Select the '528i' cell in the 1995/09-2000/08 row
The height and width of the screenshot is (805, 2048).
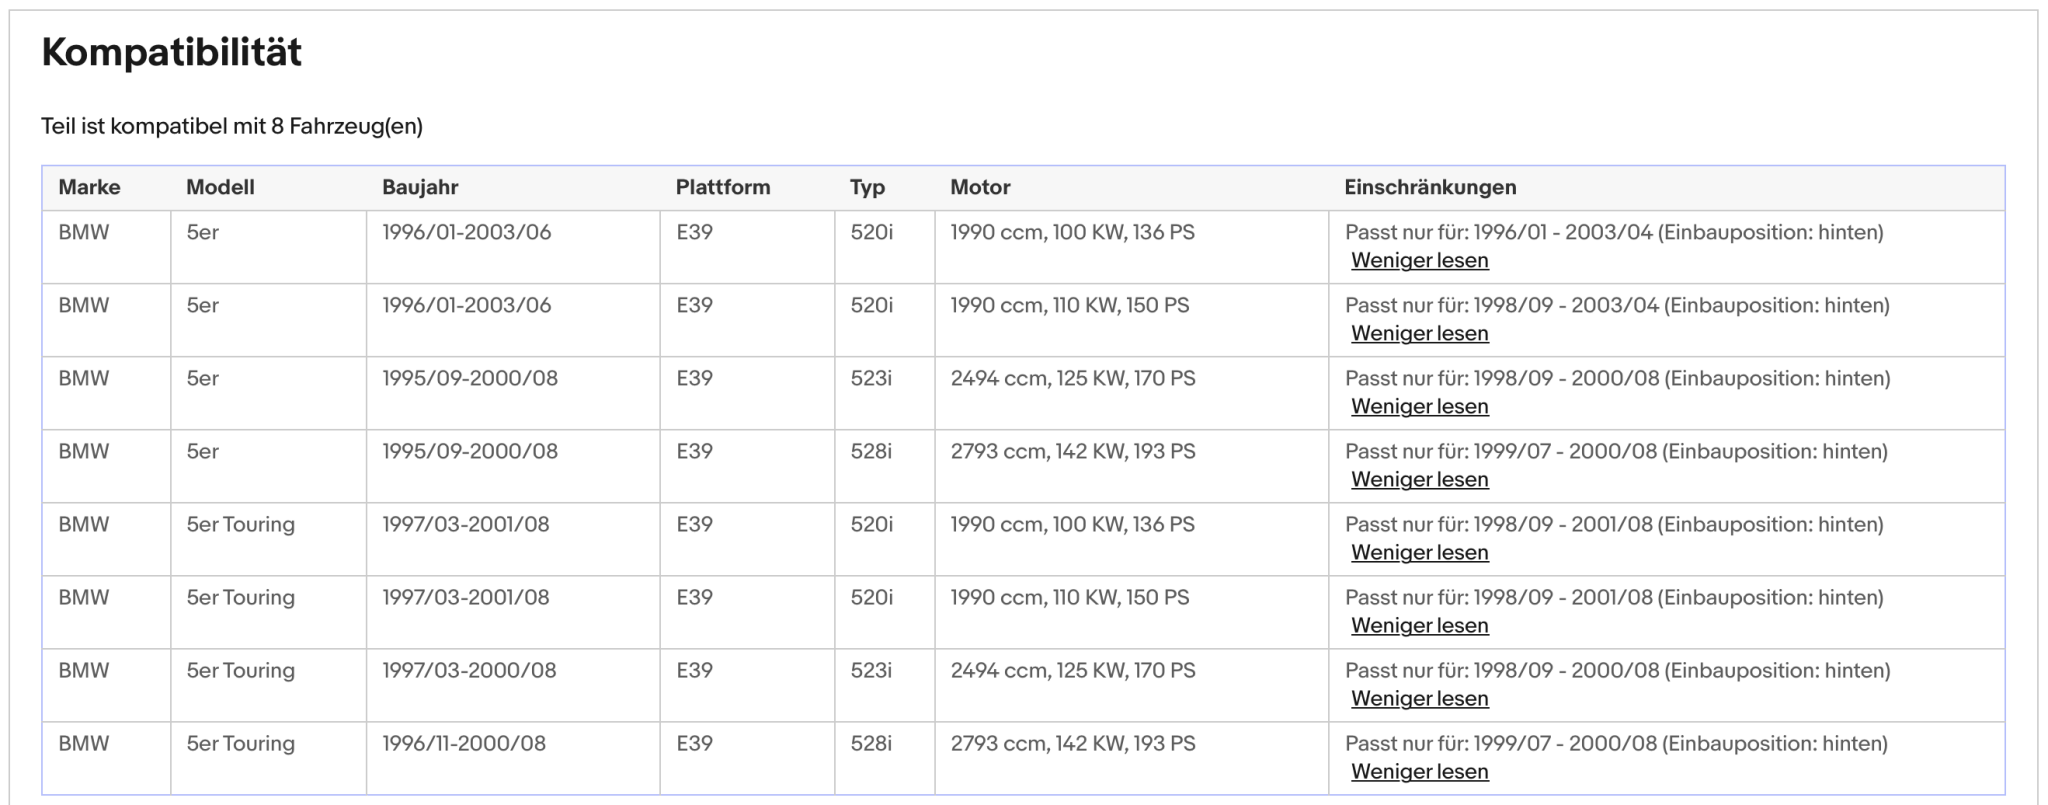click(871, 451)
